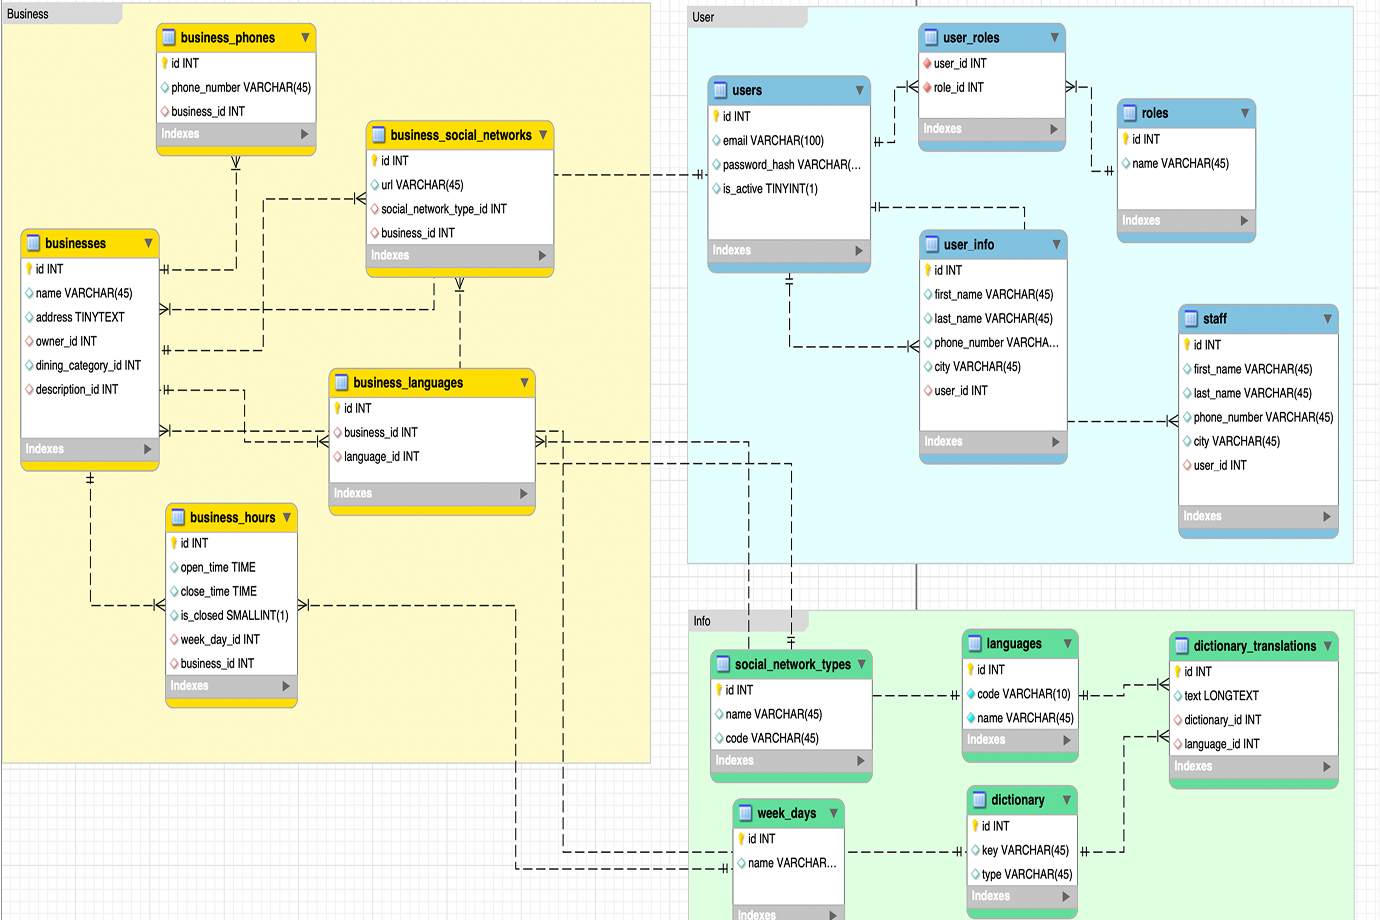This screenshot has width=1380, height=920.
Task: Click the social_network_types table icon
Action: [723, 664]
